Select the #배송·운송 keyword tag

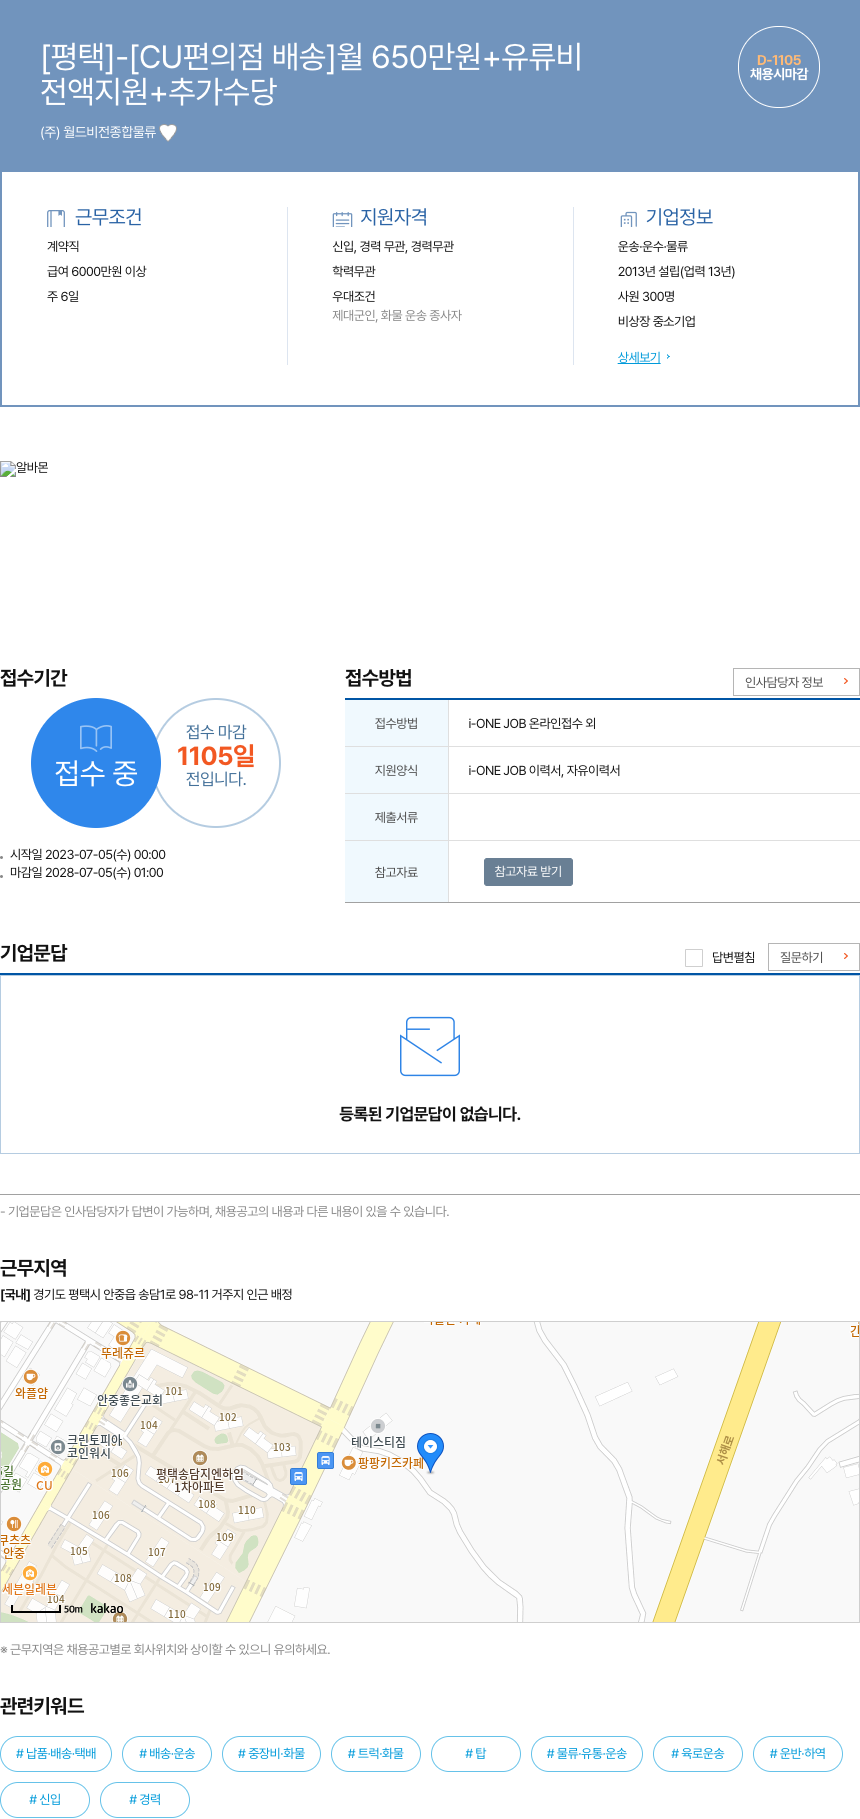point(167,1754)
